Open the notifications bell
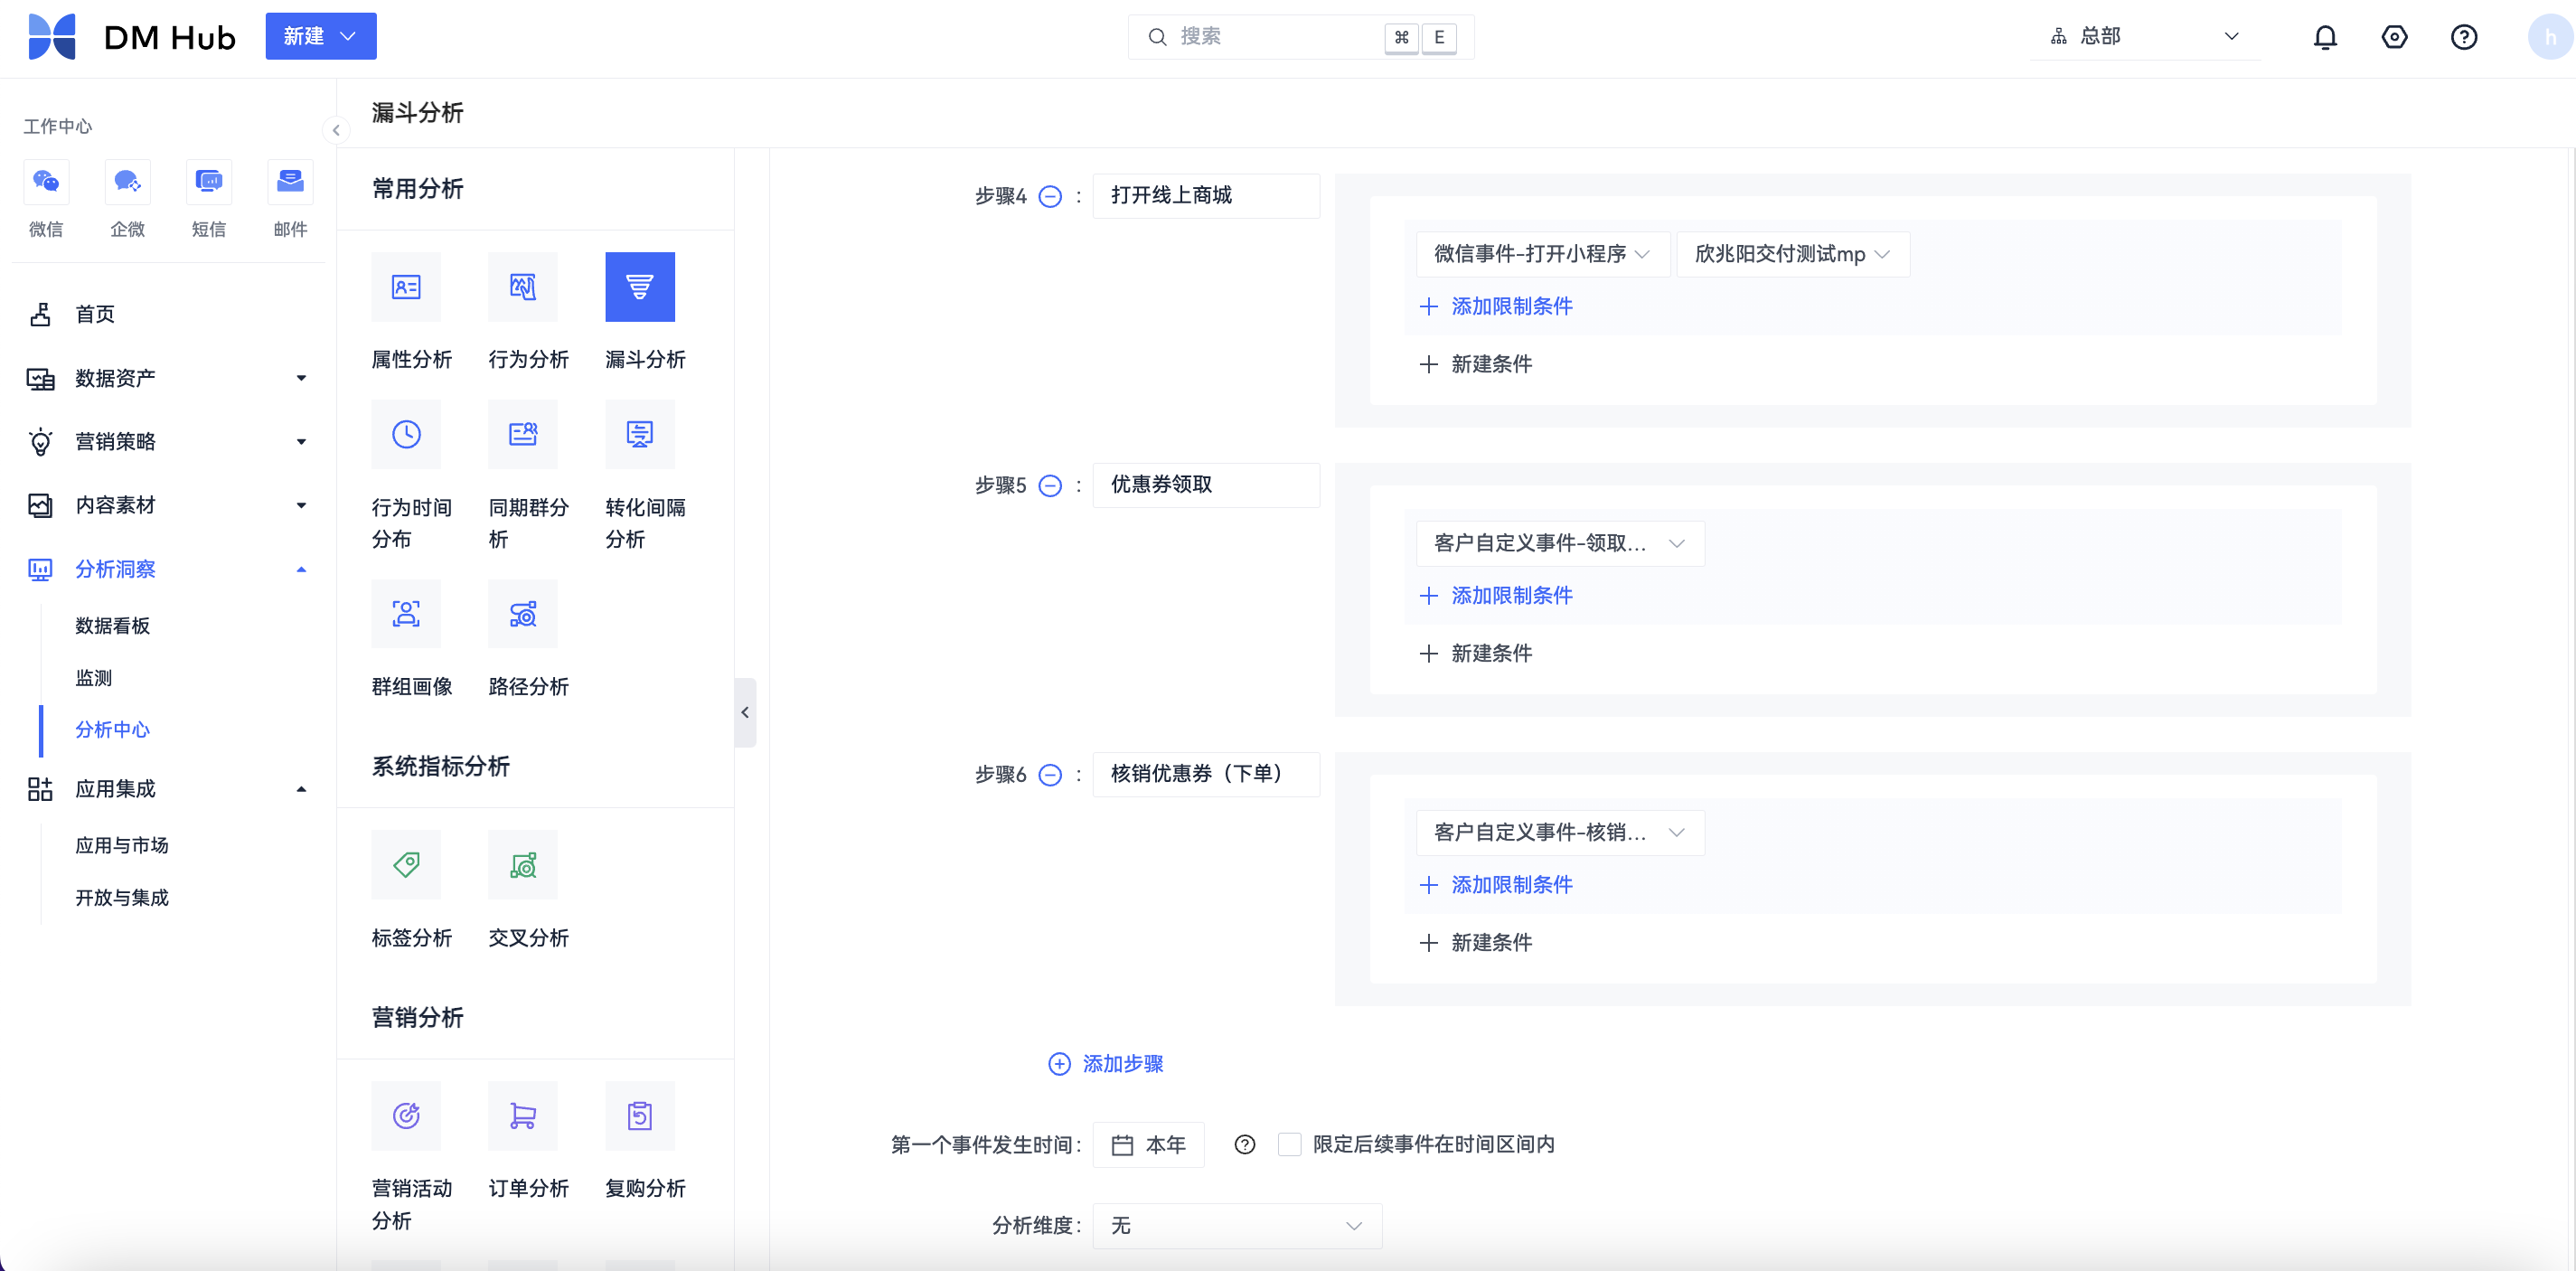This screenshot has width=2576, height=1271. click(x=2325, y=37)
